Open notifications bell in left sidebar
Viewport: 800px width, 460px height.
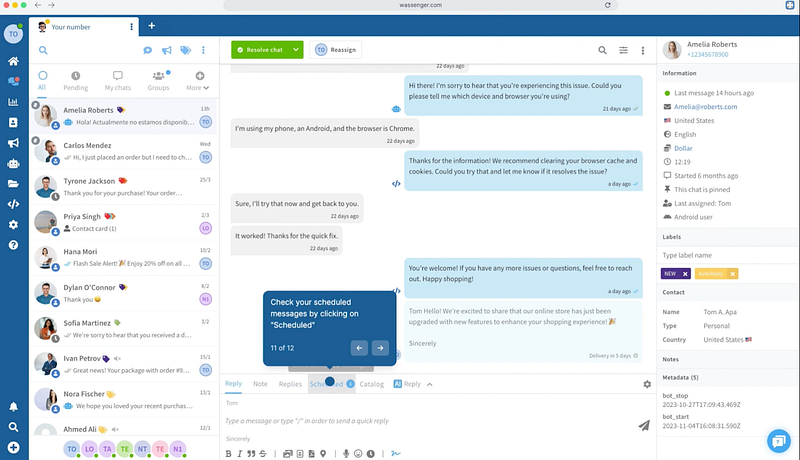14,407
